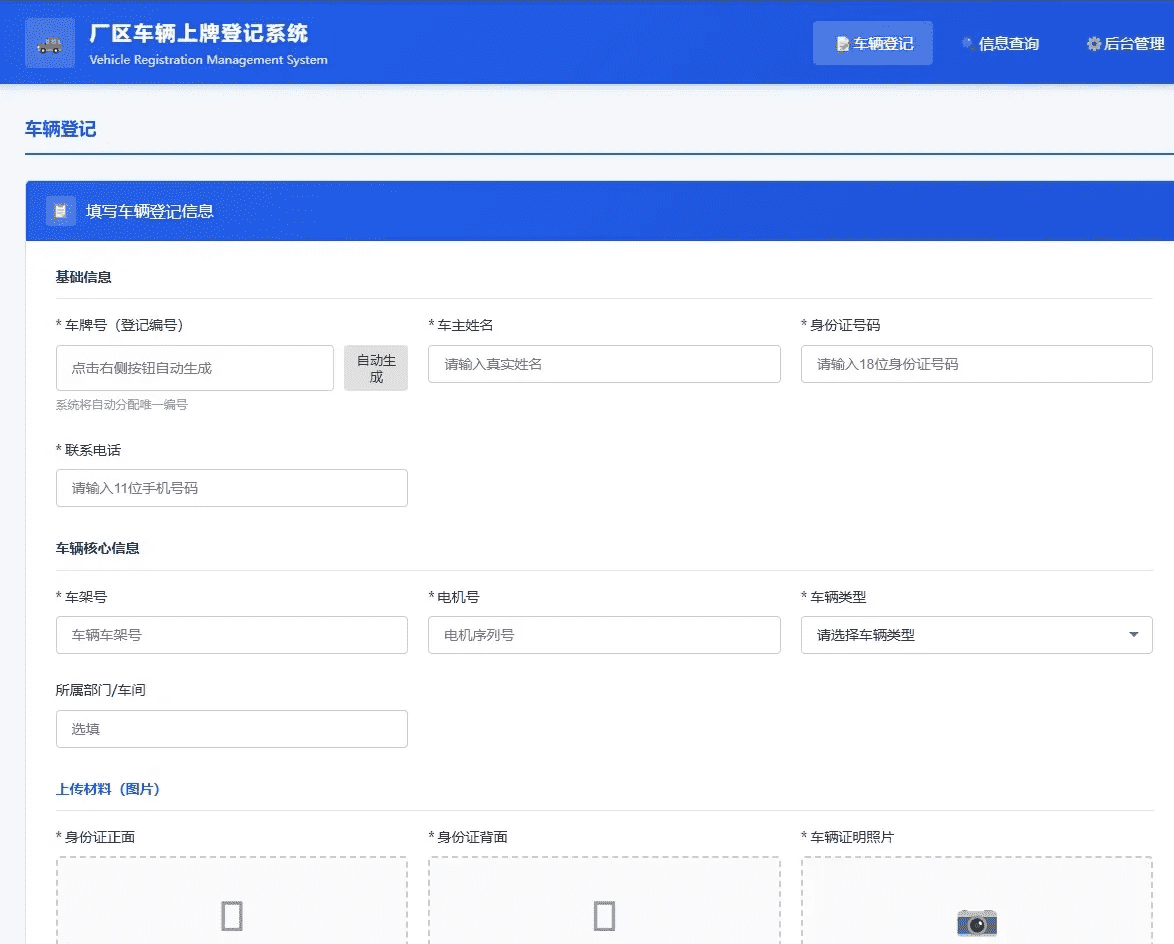Screen dimensions: 1174x944
Task: Select the 车辆登记 navigation tab
Action: pos(873,43)
